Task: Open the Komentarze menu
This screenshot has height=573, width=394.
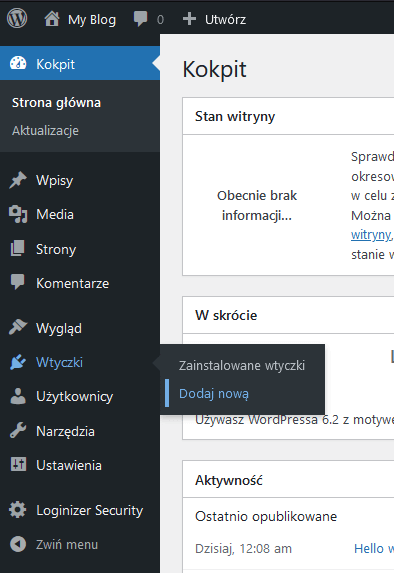Action: (80, 283)
